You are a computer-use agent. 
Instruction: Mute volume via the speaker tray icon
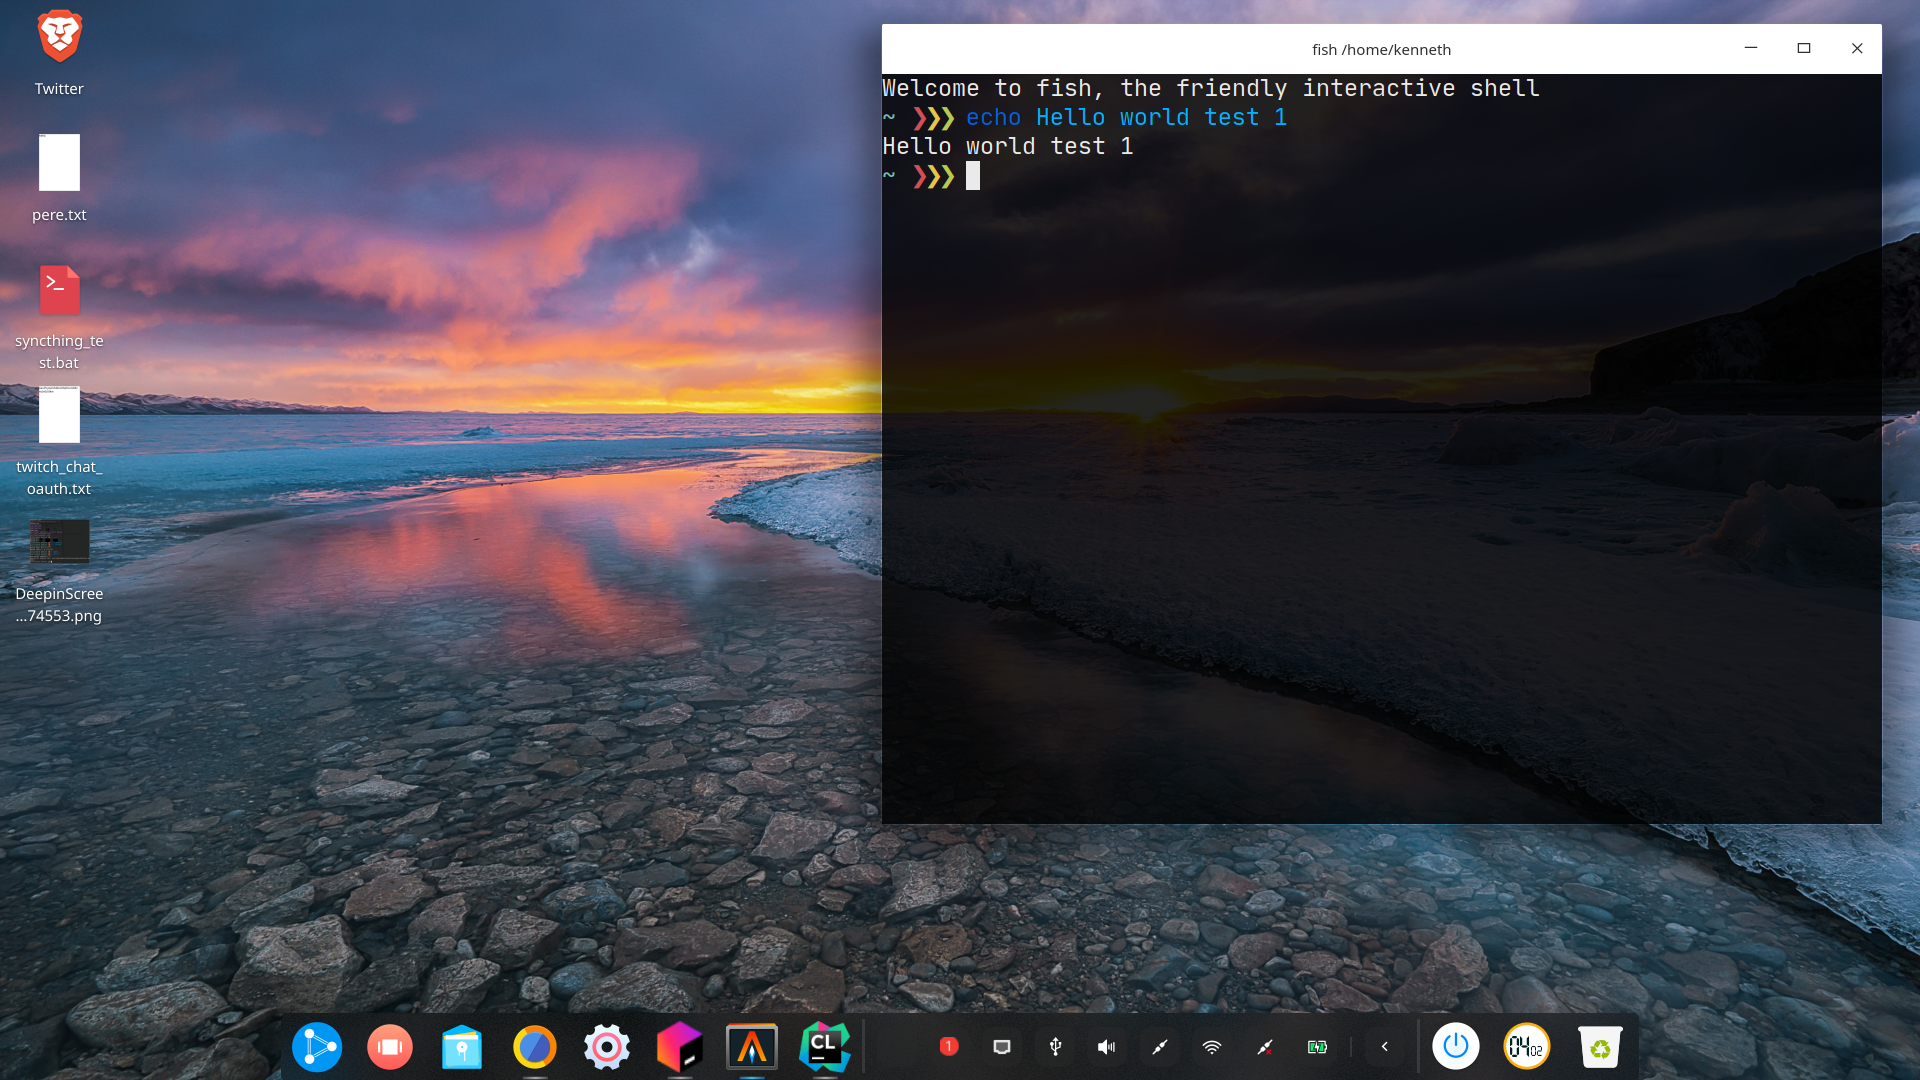pyautogui.click(x=1106, y=1047)
